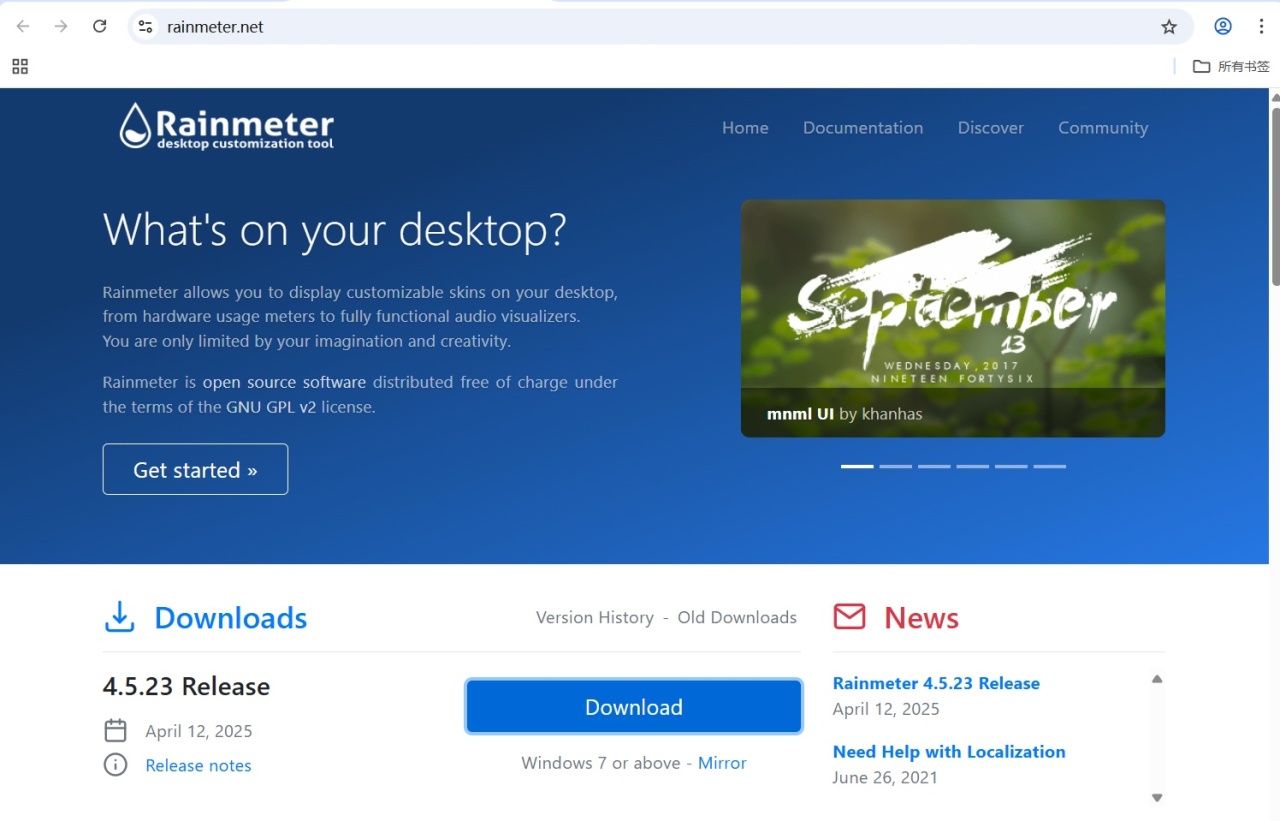Click the Downloads section heading
The image size is (1280, 821).
click(x=231, y=618)
